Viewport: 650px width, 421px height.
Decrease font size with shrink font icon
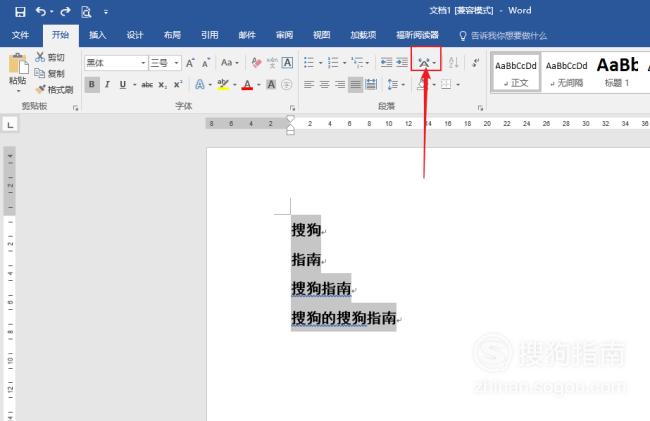[x=206, y=63]
